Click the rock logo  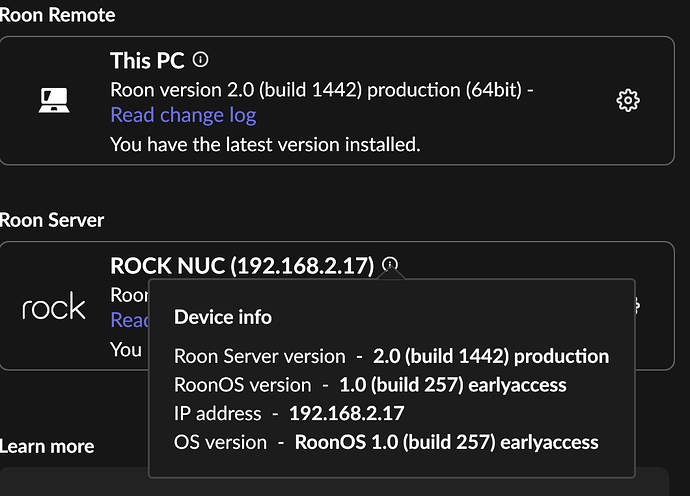[54, 306]
